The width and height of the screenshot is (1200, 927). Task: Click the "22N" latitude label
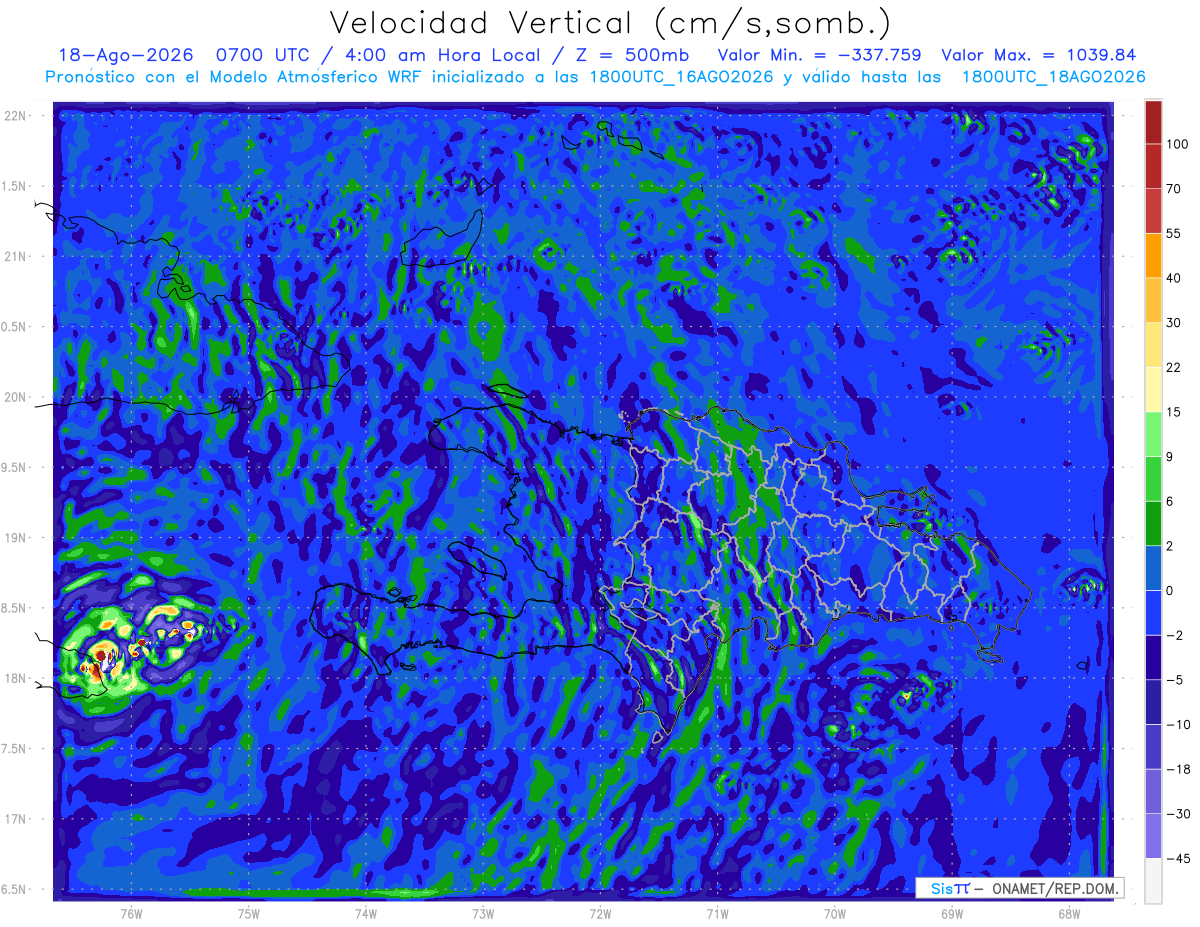pyautogui.click(x=14, y=116)
